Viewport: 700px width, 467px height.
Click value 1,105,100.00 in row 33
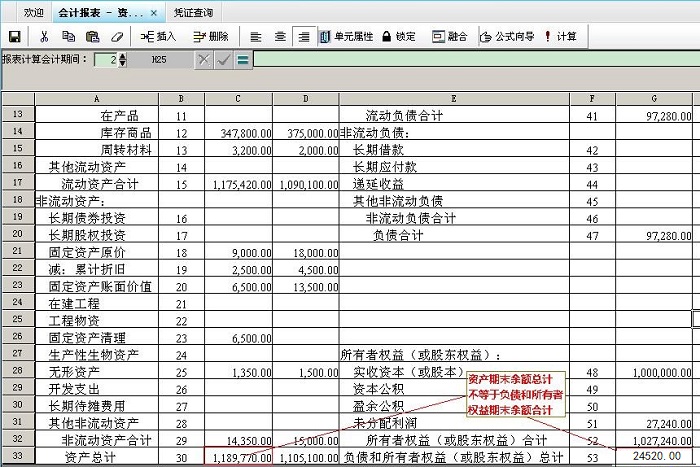click(x=306, y=458)
